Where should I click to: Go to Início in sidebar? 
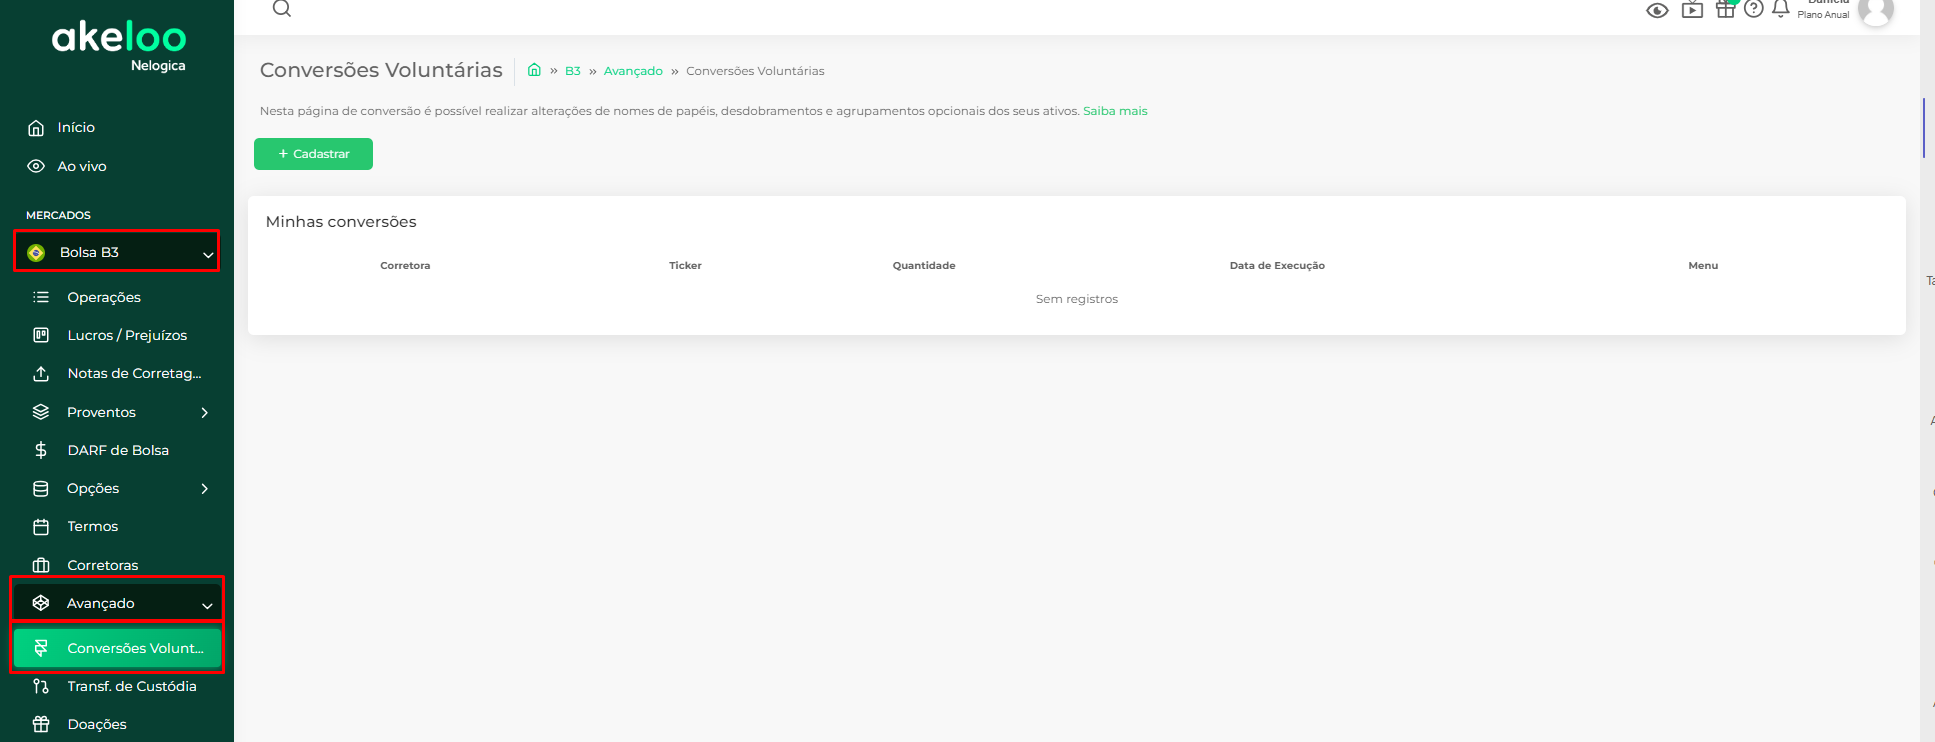(76, 127)
